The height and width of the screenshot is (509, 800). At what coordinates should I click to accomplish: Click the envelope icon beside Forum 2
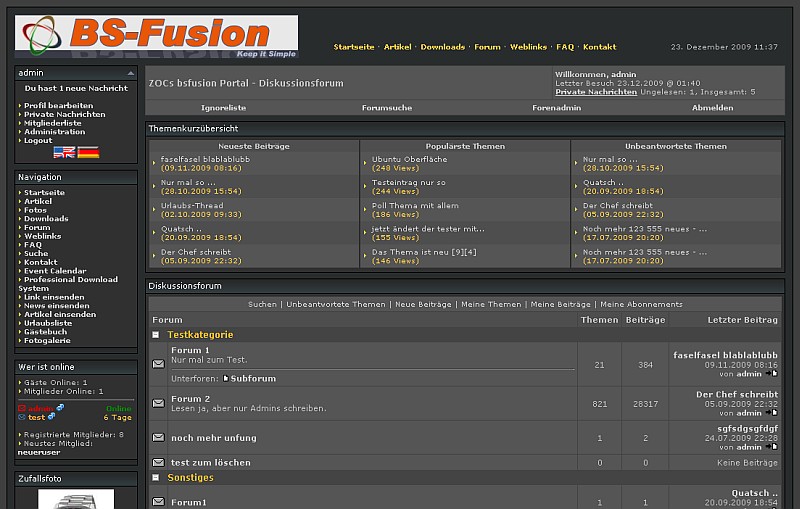[x=158, y=402]
